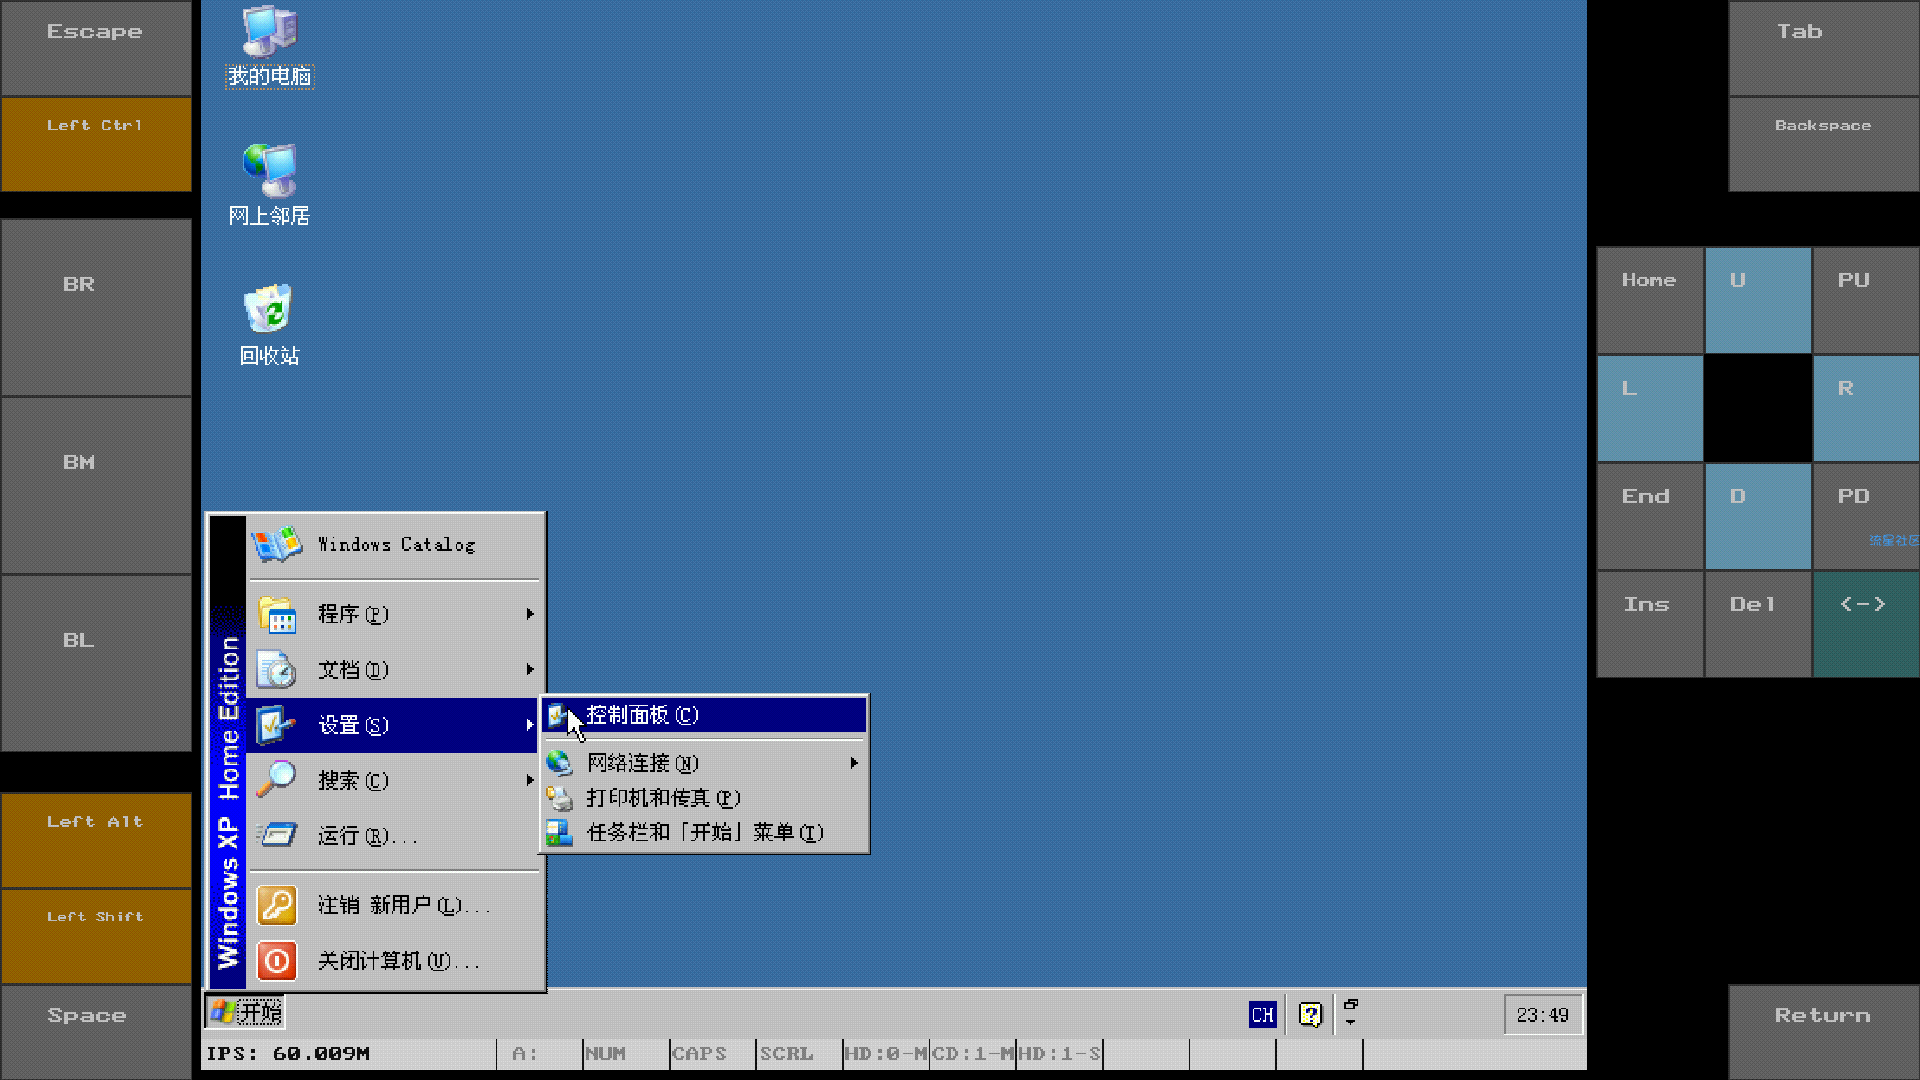Tap the R right arrow key
The width and height of the screenshot is (1920, 1080).
pyautogui.click(x=1866, y=408)
